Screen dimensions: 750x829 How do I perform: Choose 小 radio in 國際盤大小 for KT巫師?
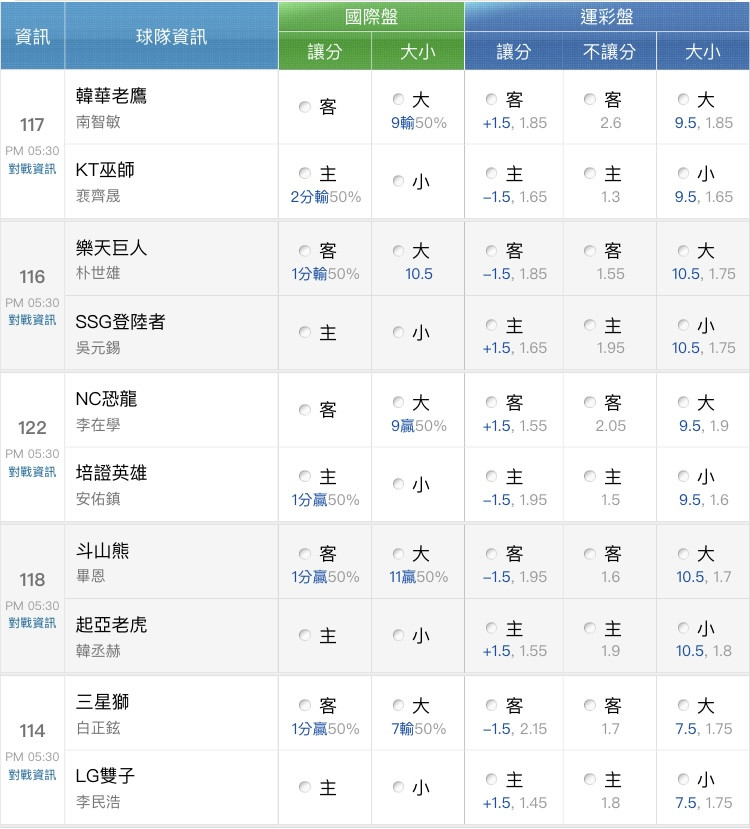(x=399, y=181)
